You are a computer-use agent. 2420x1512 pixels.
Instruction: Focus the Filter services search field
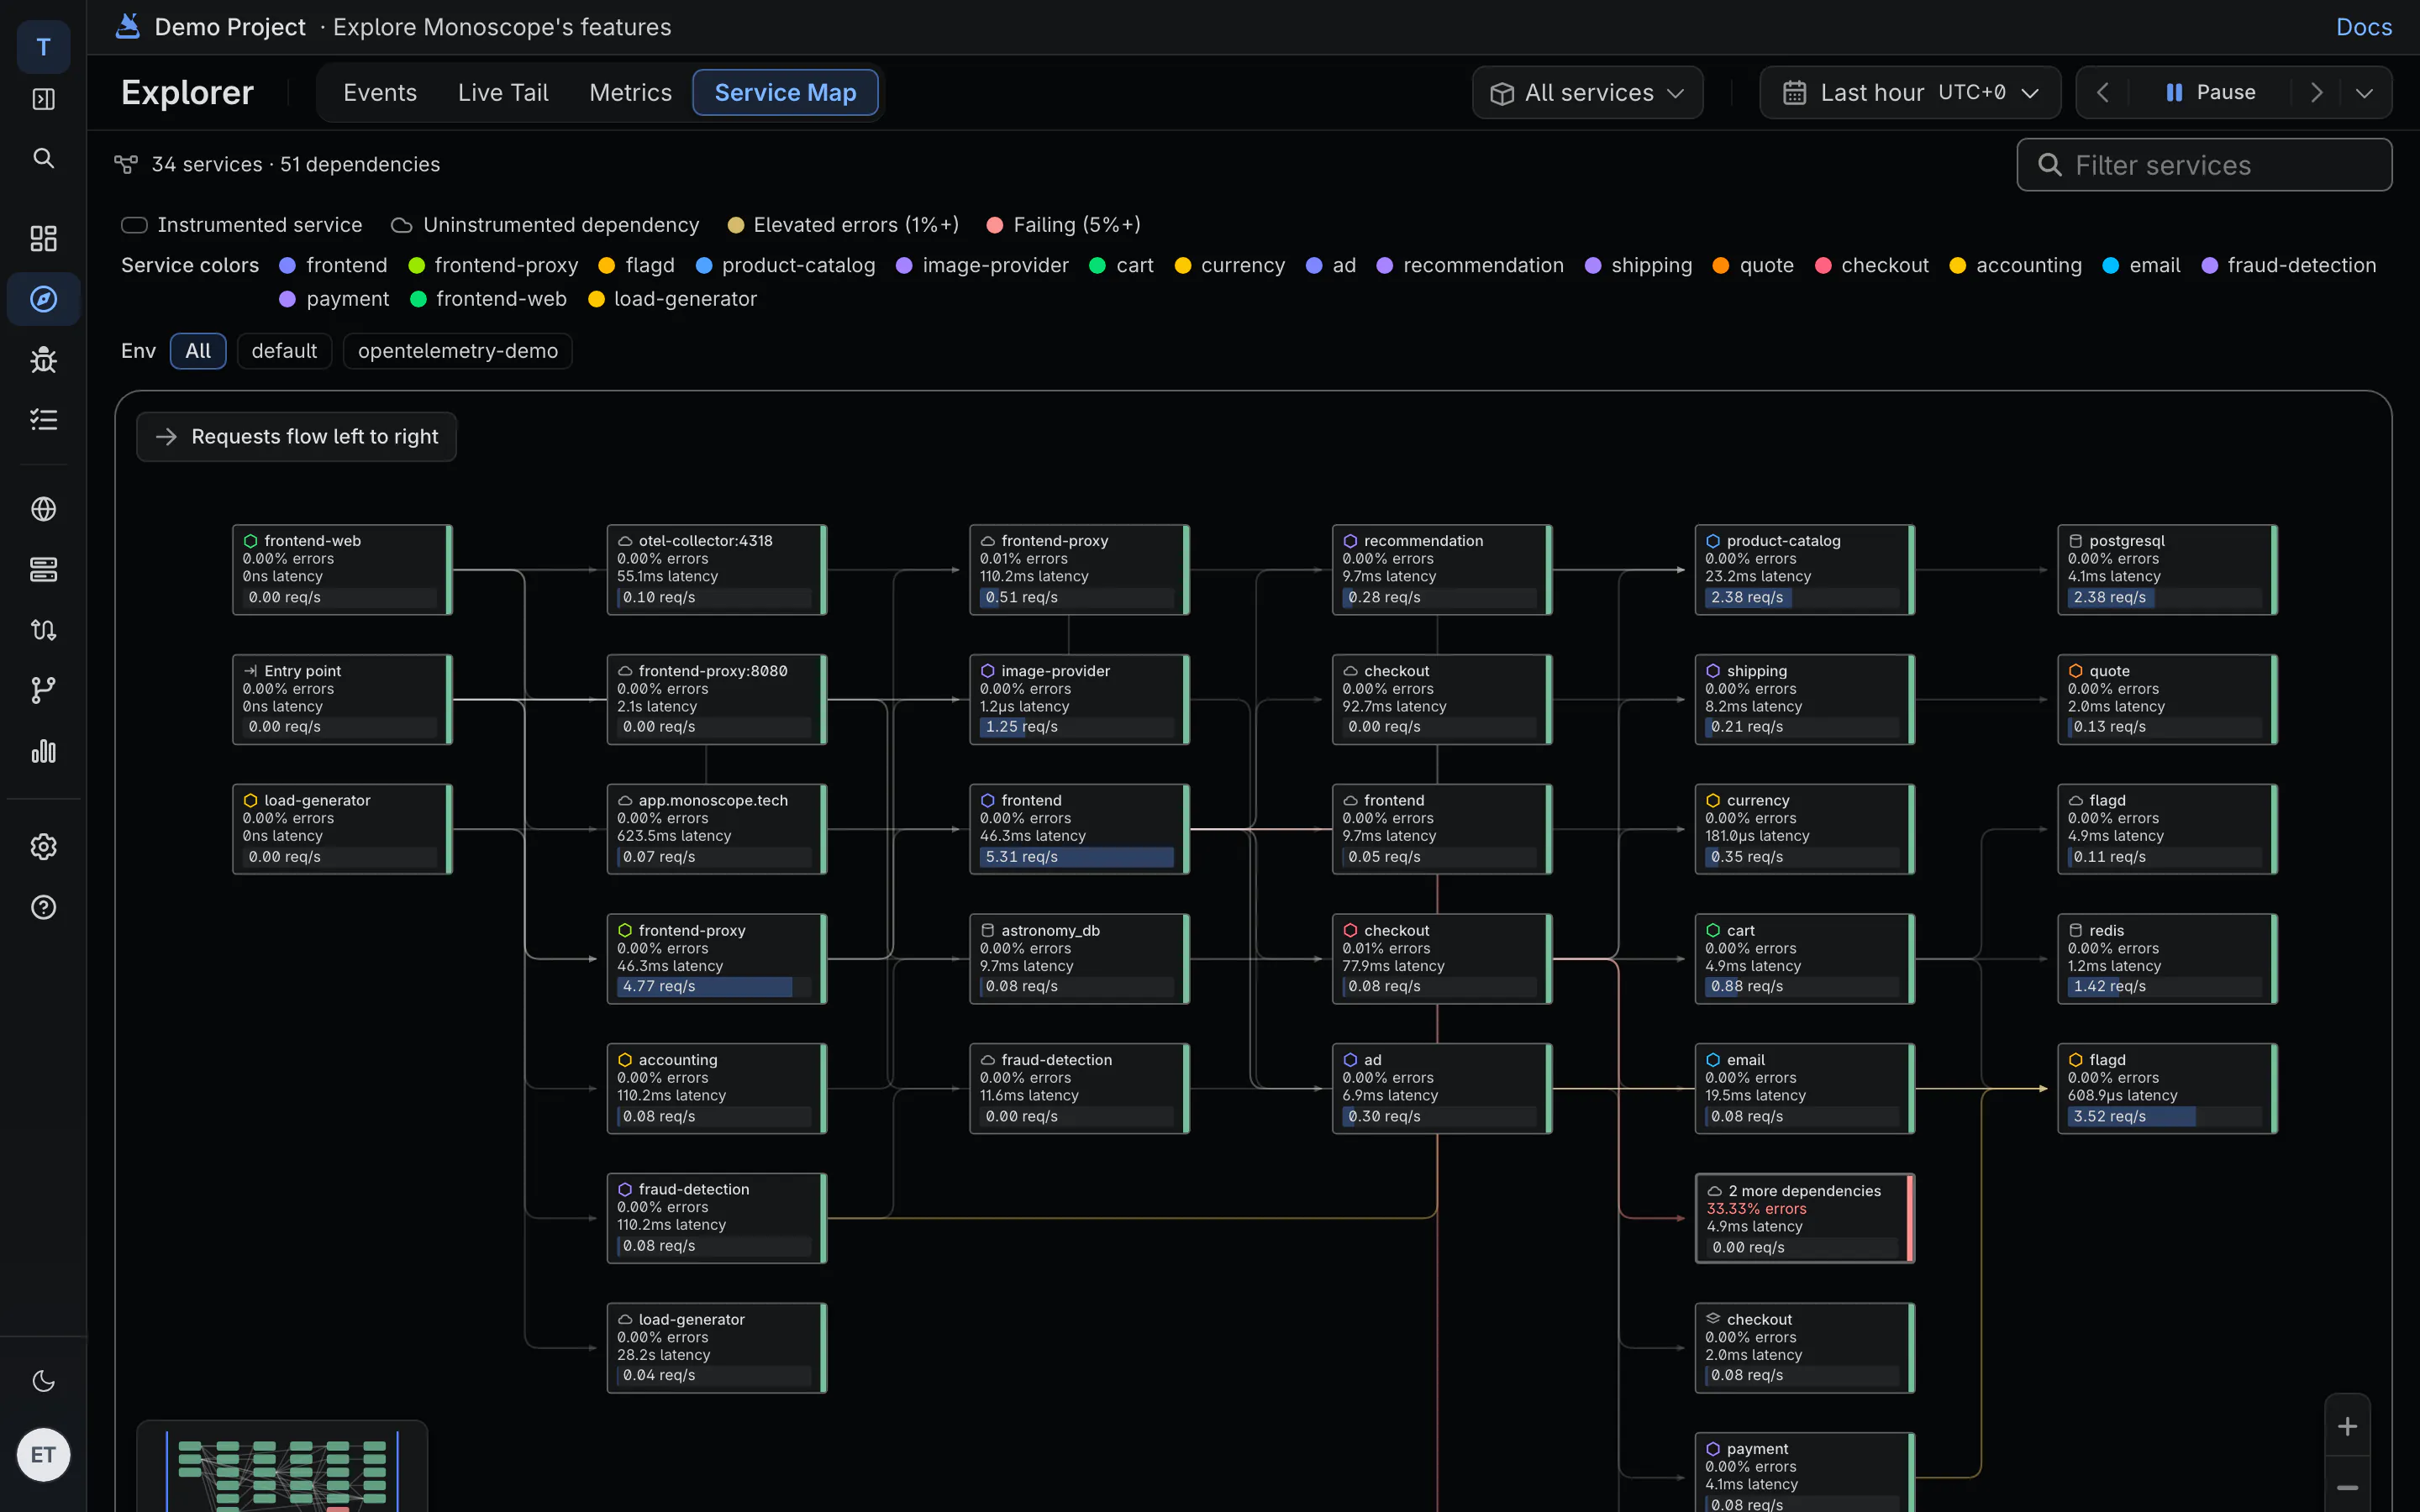tap(2204, 165)
